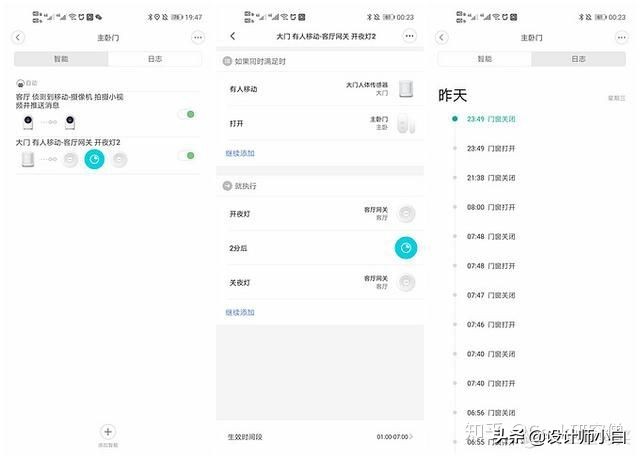Tap teal delay timer icon in 2分后 row

coord(406,248)
